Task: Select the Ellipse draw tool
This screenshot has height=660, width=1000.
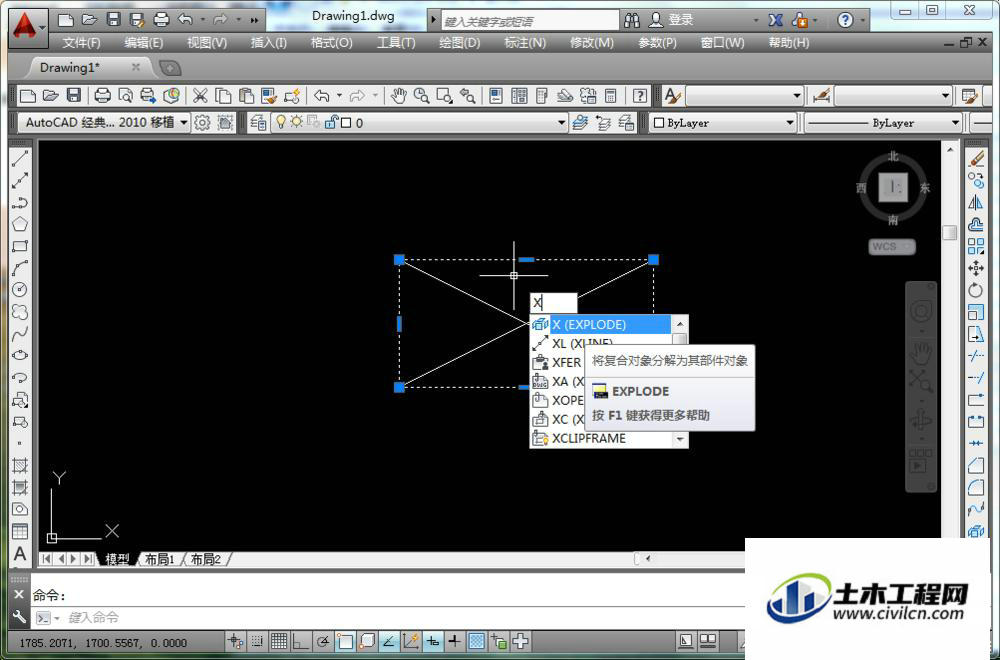Action: tap(20, 355)
